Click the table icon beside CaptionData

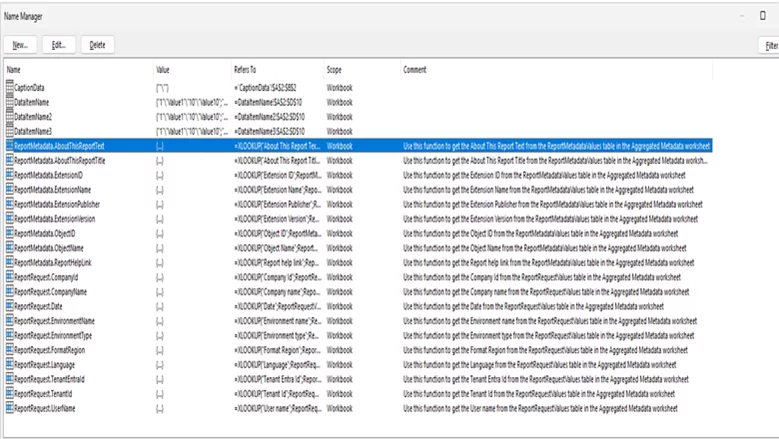(9, 88)
